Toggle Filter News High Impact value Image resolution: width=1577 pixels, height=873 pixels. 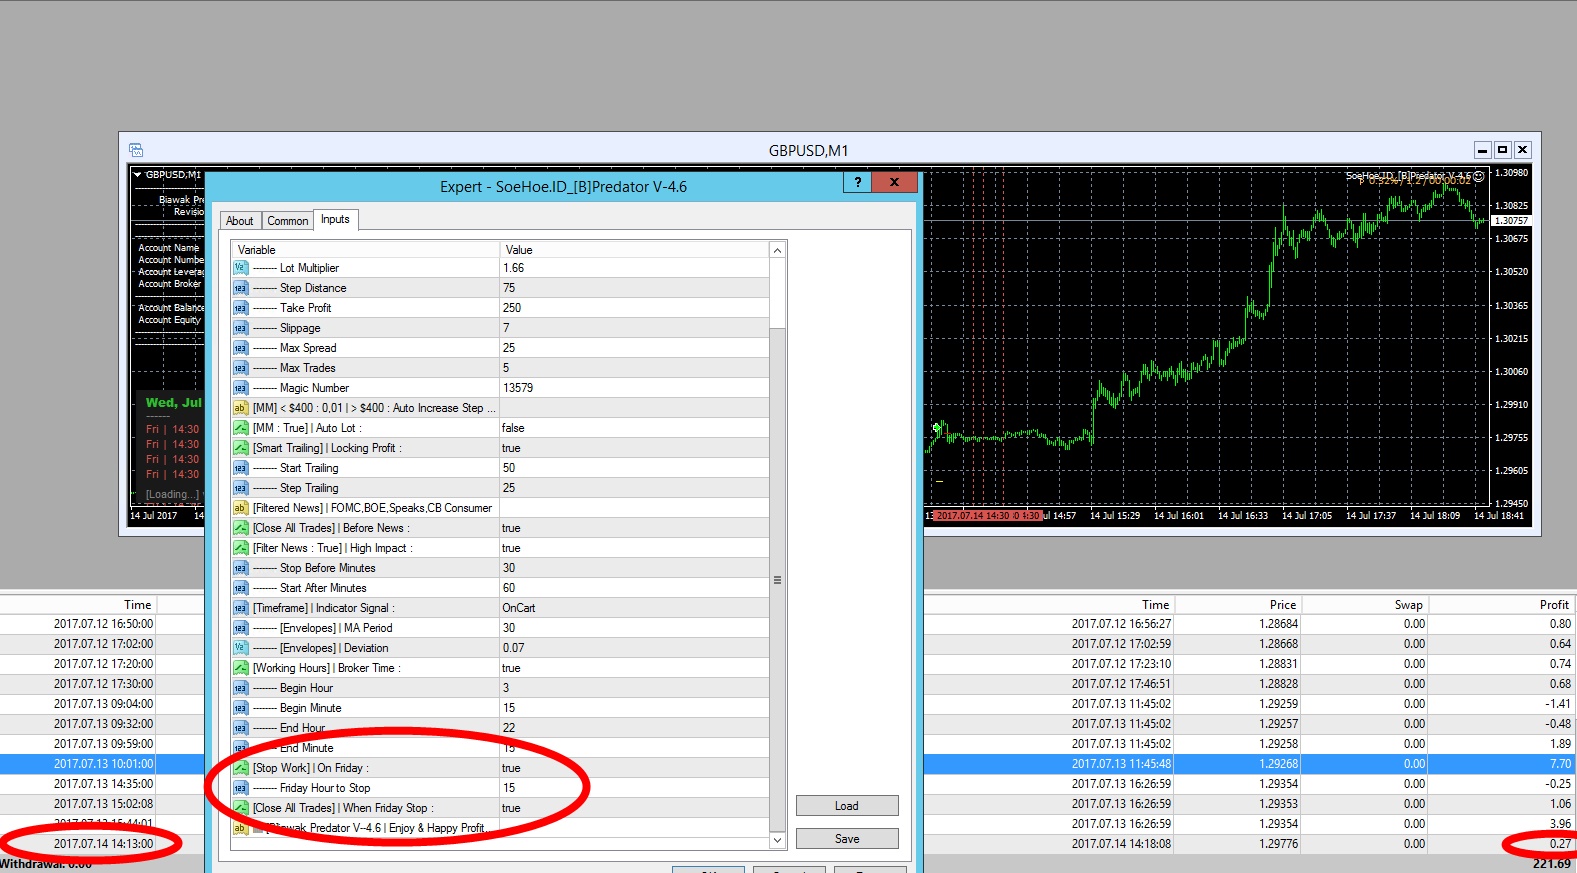tap(634, 548)
